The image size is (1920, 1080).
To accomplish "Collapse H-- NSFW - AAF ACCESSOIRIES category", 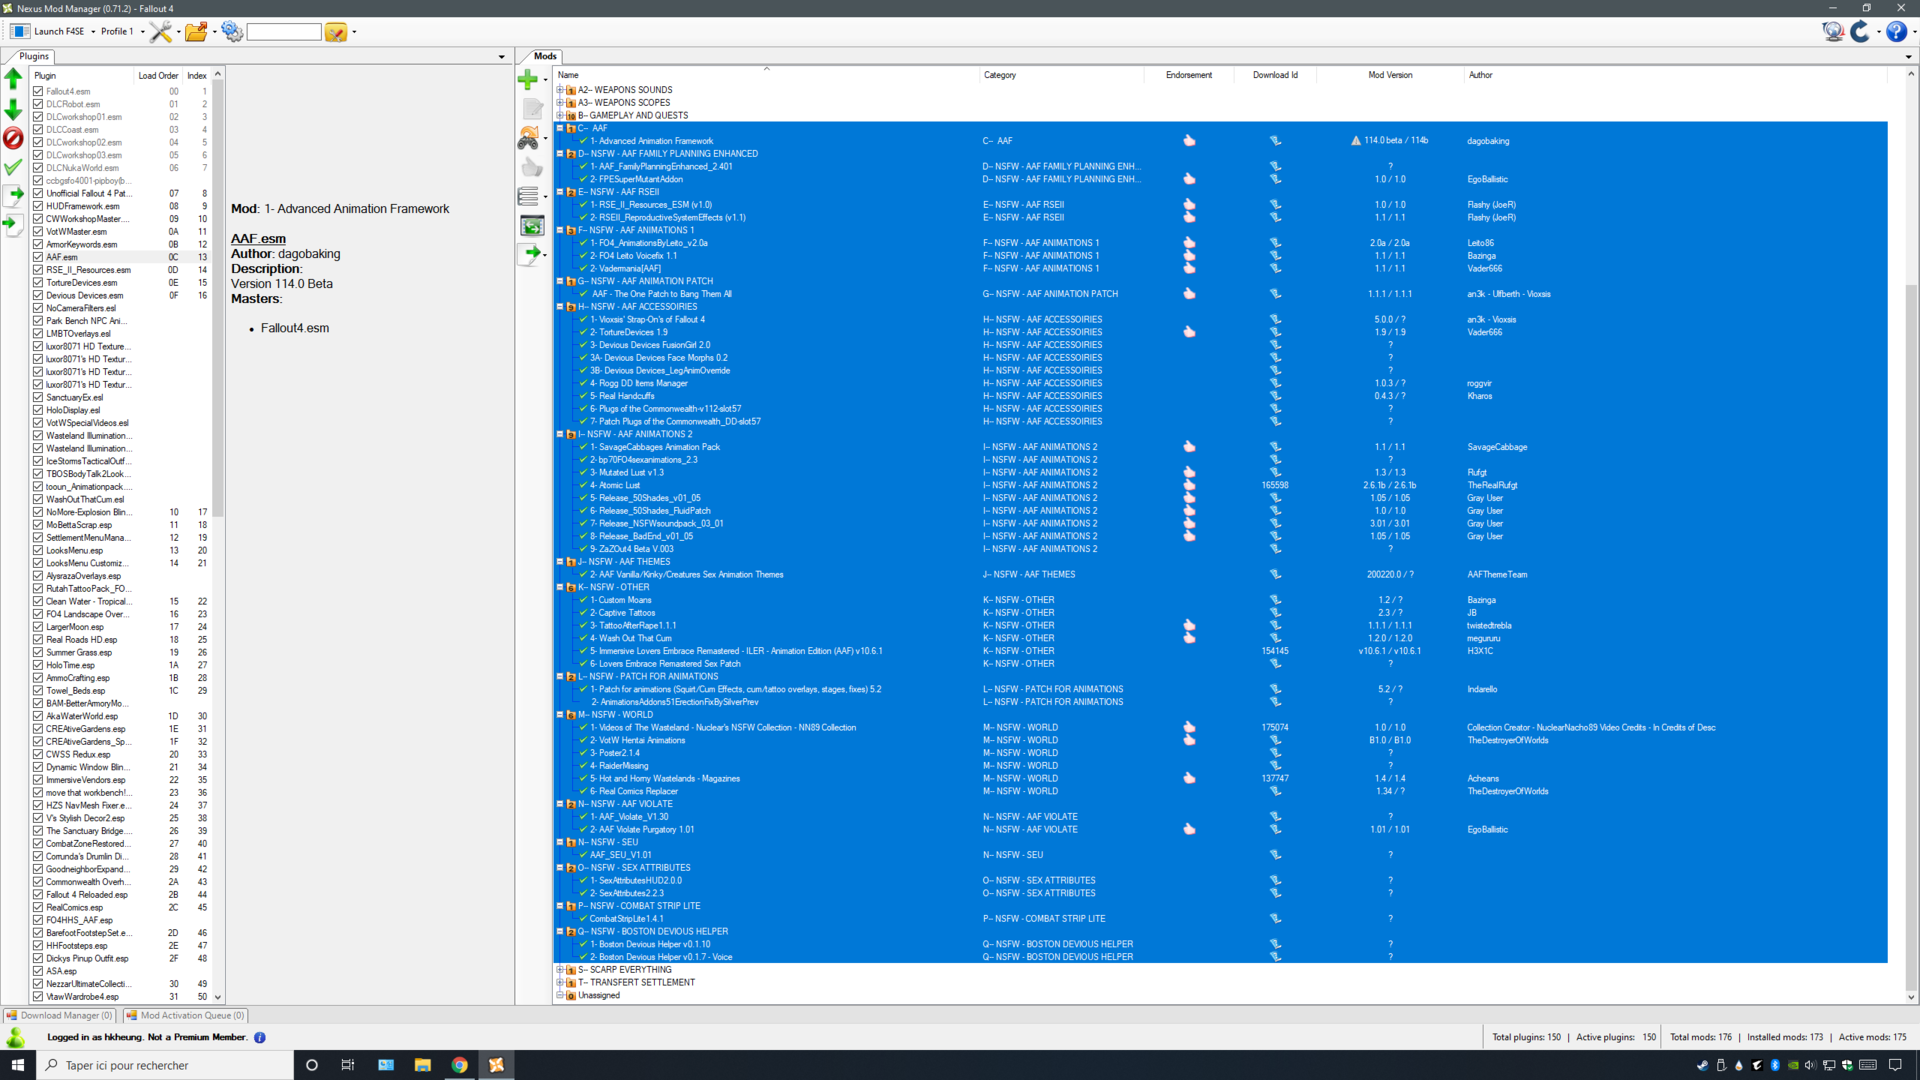I will 560,307.
